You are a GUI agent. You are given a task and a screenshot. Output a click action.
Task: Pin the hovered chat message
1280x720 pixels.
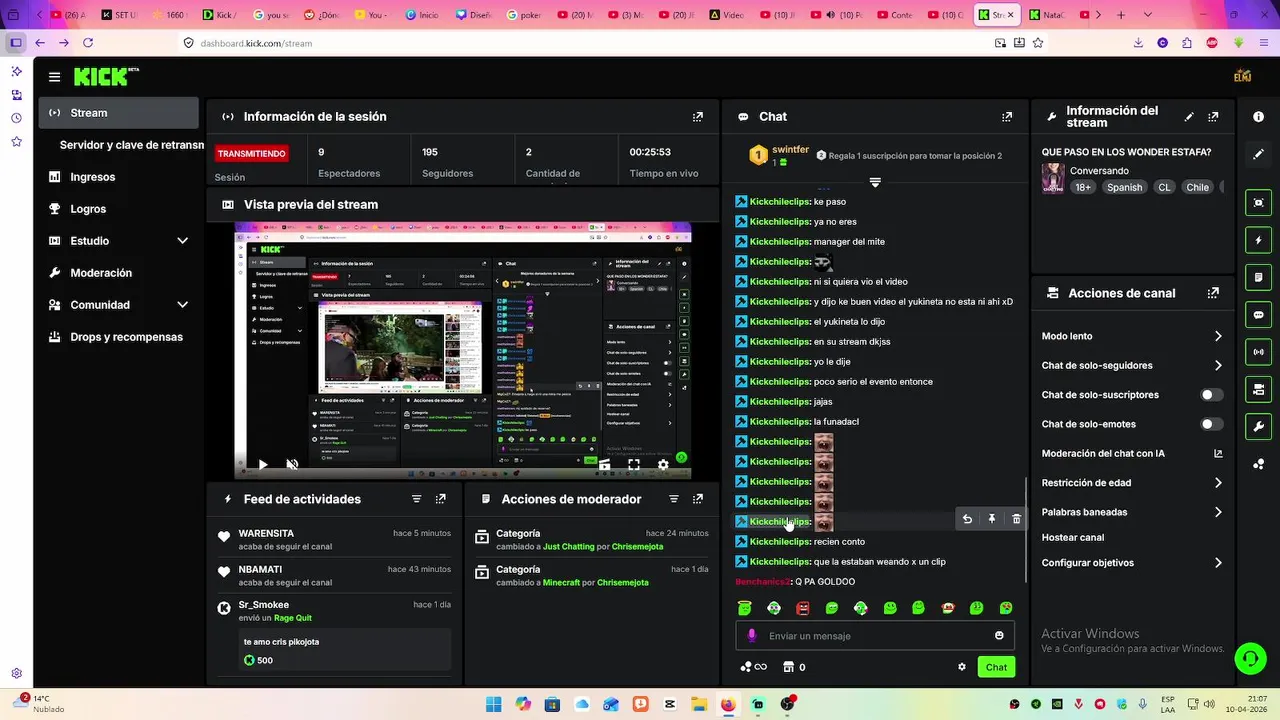pyautogui.click(x=992, y=520)
